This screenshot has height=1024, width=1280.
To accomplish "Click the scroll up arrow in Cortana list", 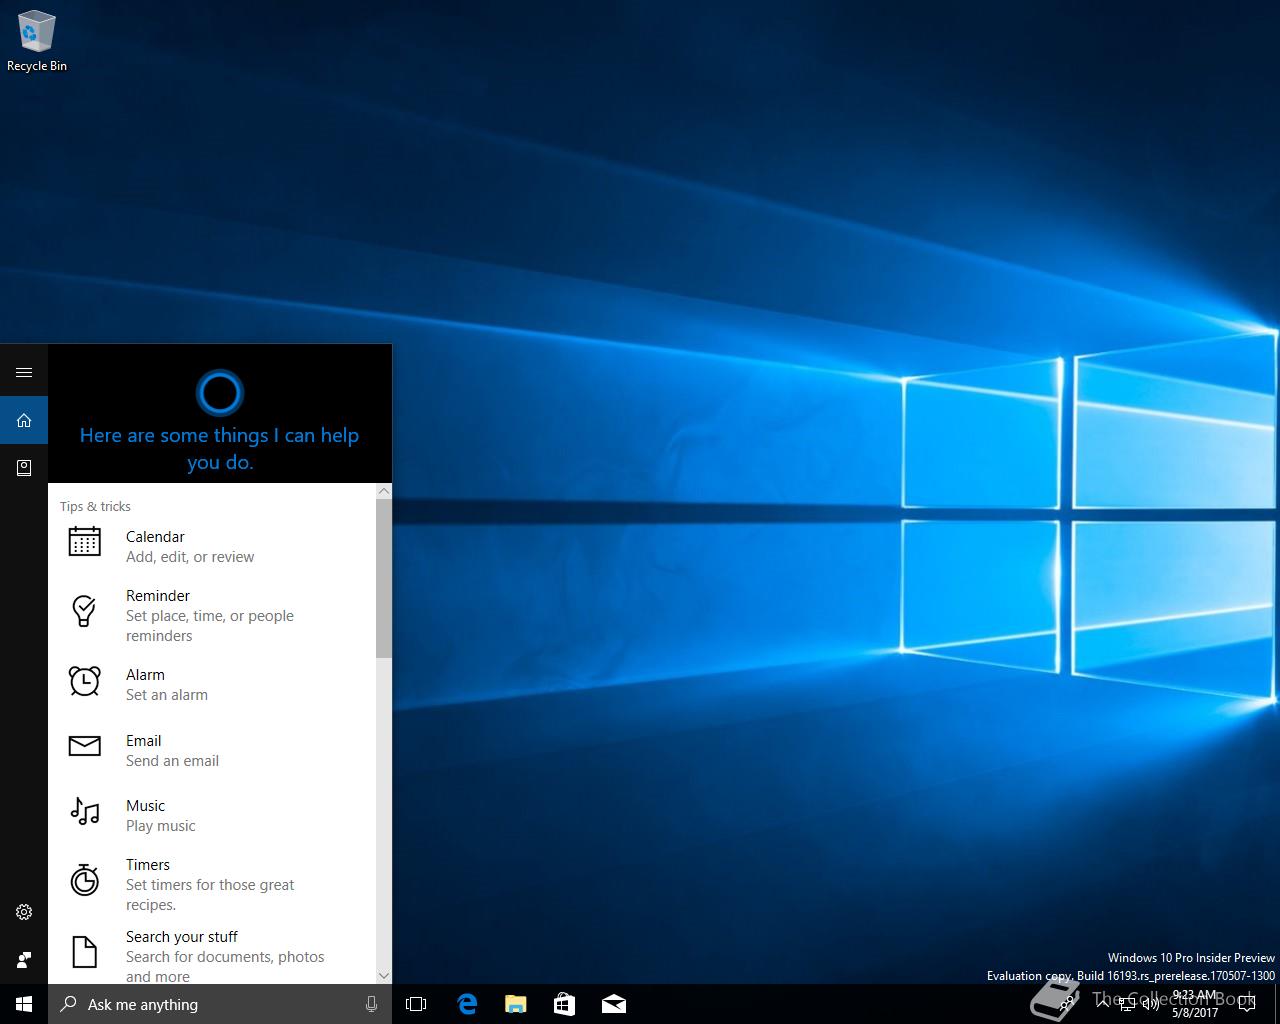I will click(384, 491).
